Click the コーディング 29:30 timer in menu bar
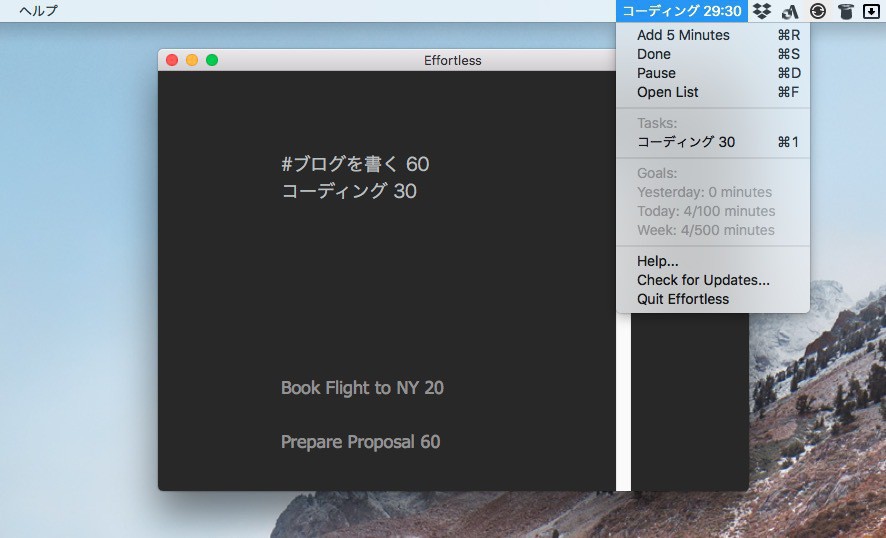Image resolution: width=886 pixels, height=538 pixels. (x=682, y=11)
